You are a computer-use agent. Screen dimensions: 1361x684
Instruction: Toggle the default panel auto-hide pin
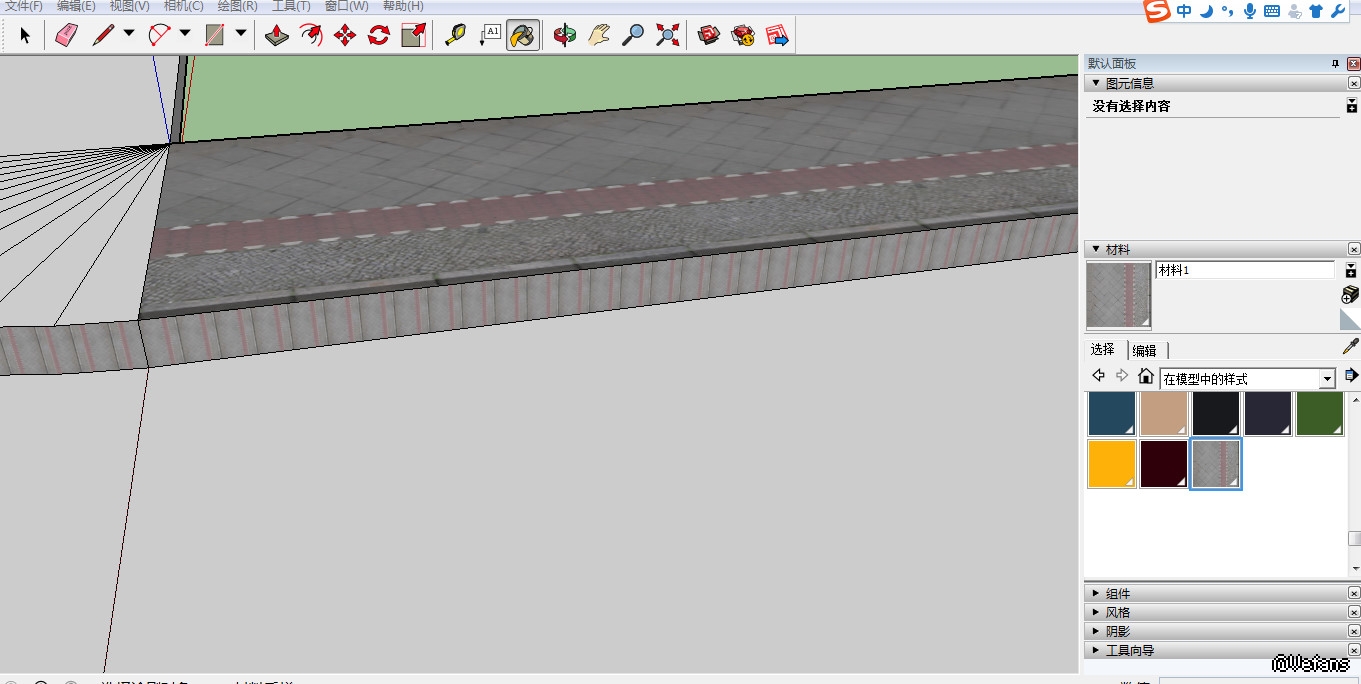[x=1335, y=64]
